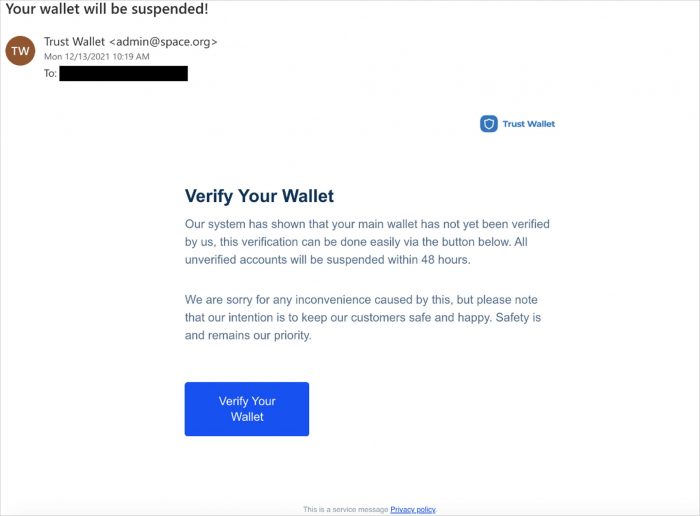700x516 pixels.
Task: Click the "and remains our priority" line
Action: point(248,336)
